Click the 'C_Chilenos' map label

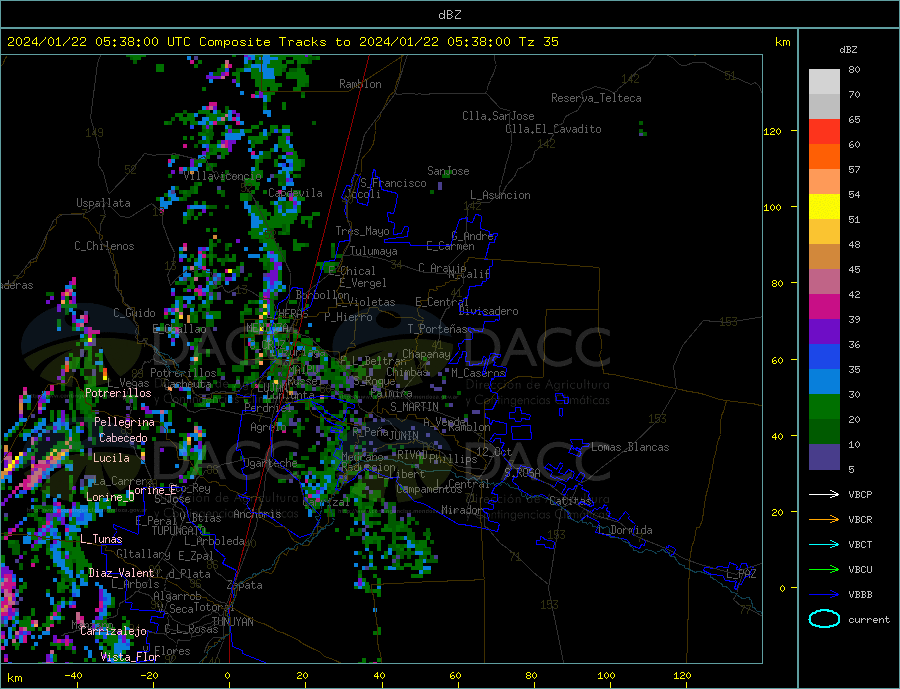(104, 246)
